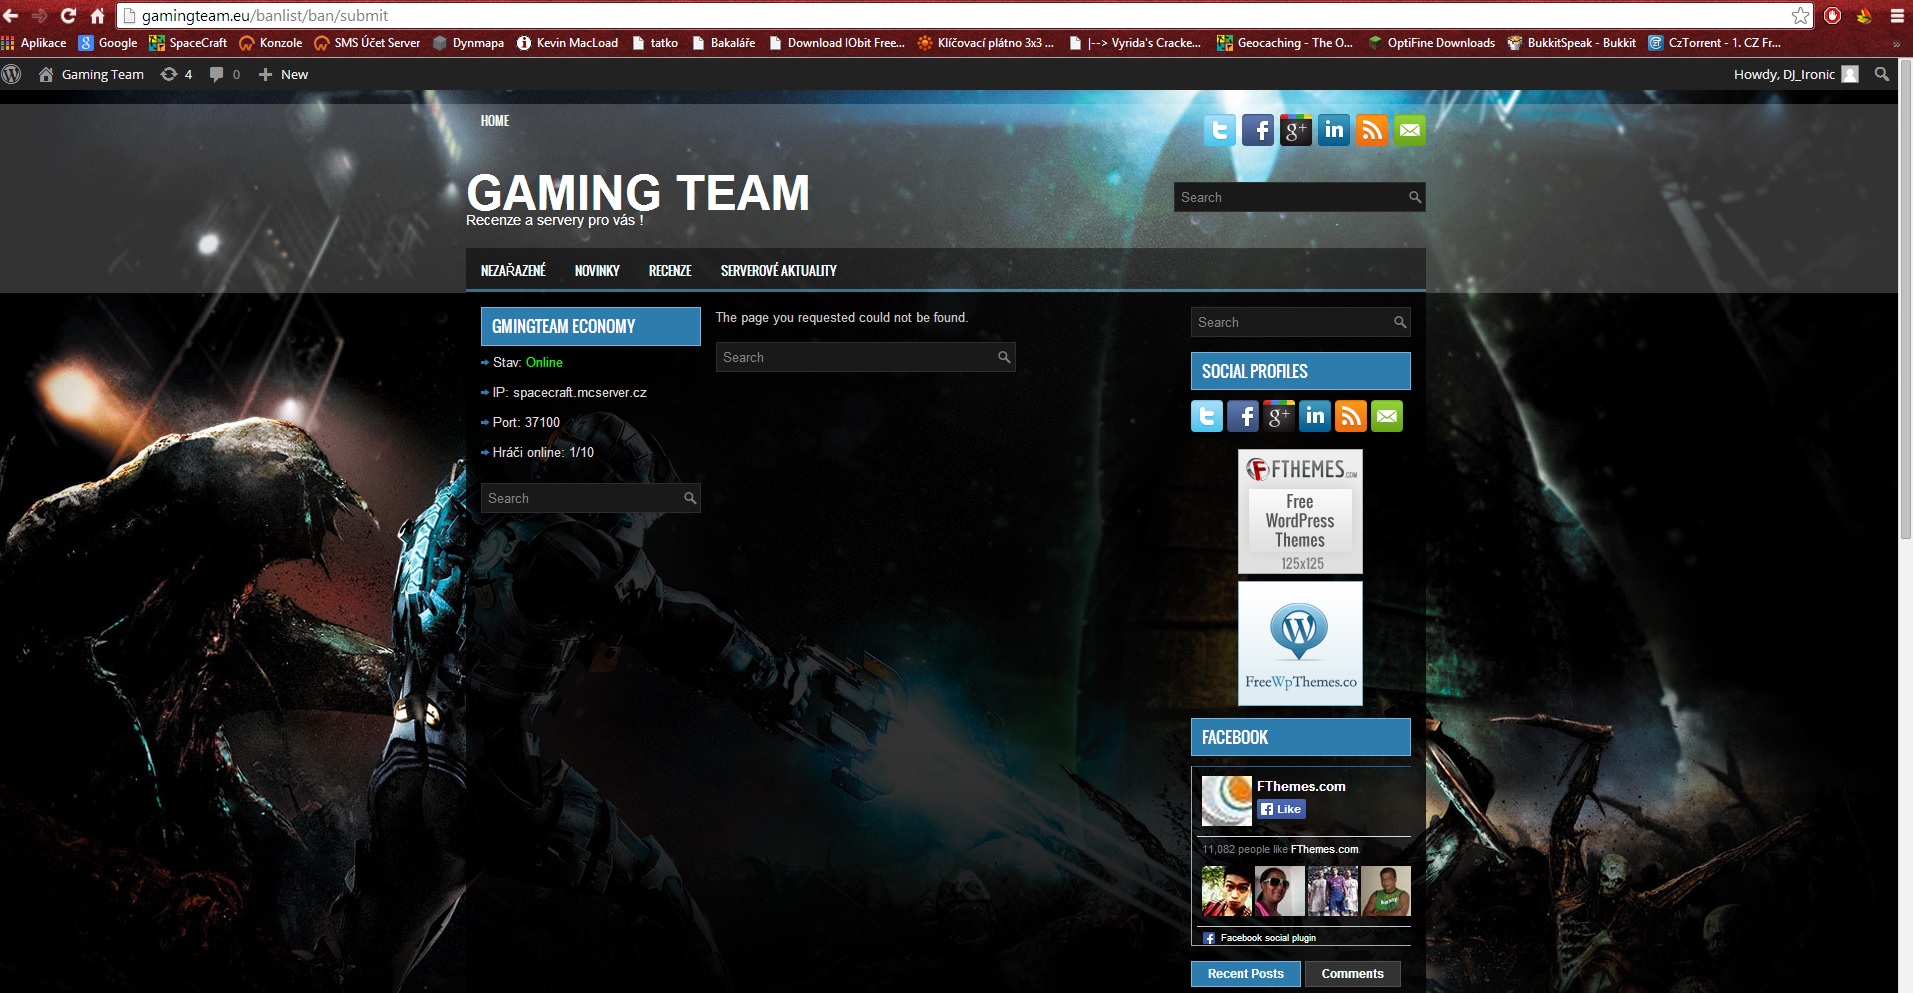Viewport: 1913px width, 993px height.
Task: Bookmark page with the star icon
Action: [1800, 15]
